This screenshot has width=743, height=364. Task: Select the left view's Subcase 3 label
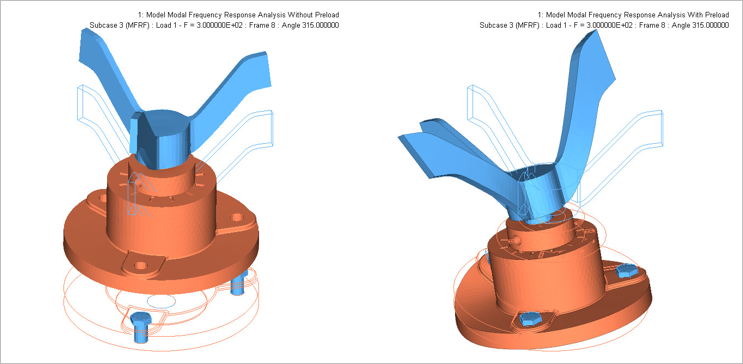pos(214,25)
